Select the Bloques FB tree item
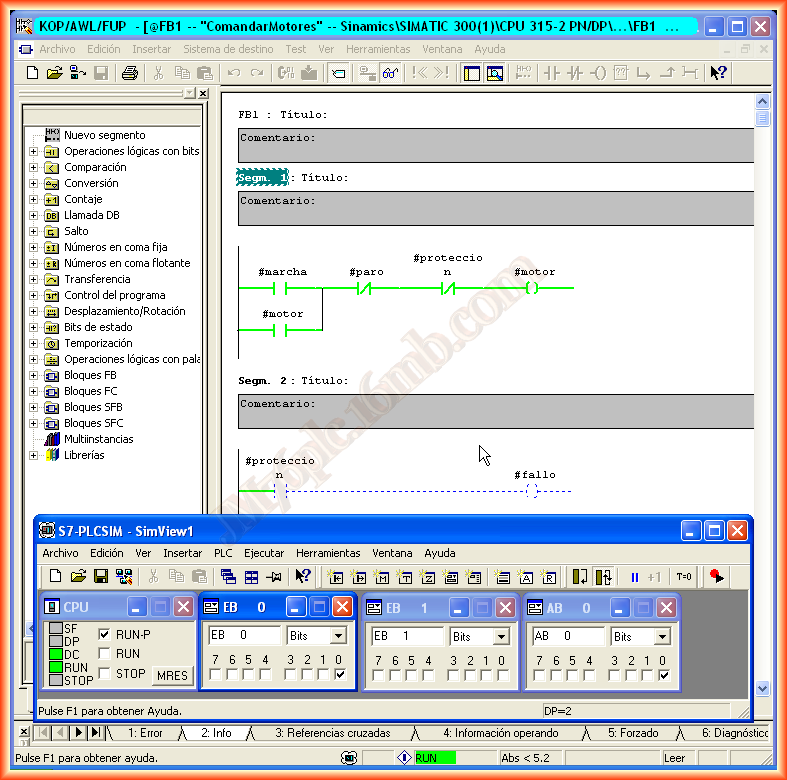The height and width of the screenshot is (780, 787). (x=90, y=375)
